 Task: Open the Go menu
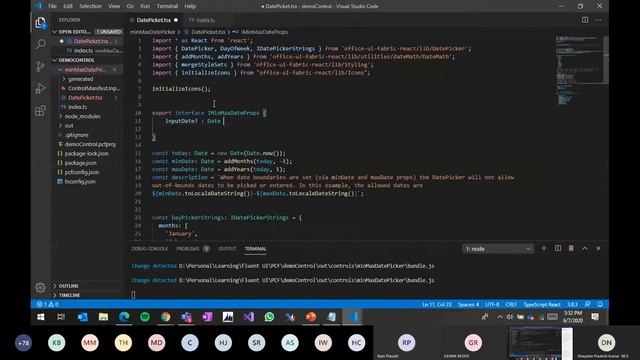pos(130,6)
